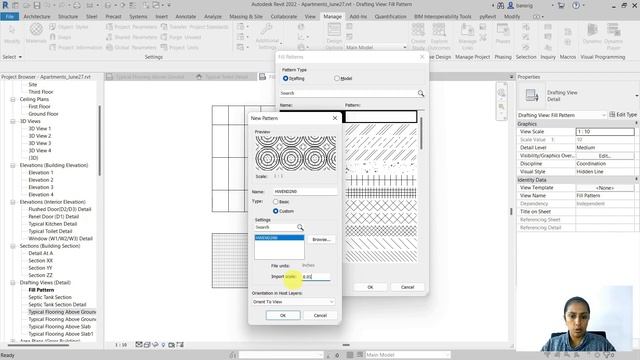Screen dimensions: 640x360
Task: Click Cancel in Fill Patterns dialog
Action: [407, 287]
